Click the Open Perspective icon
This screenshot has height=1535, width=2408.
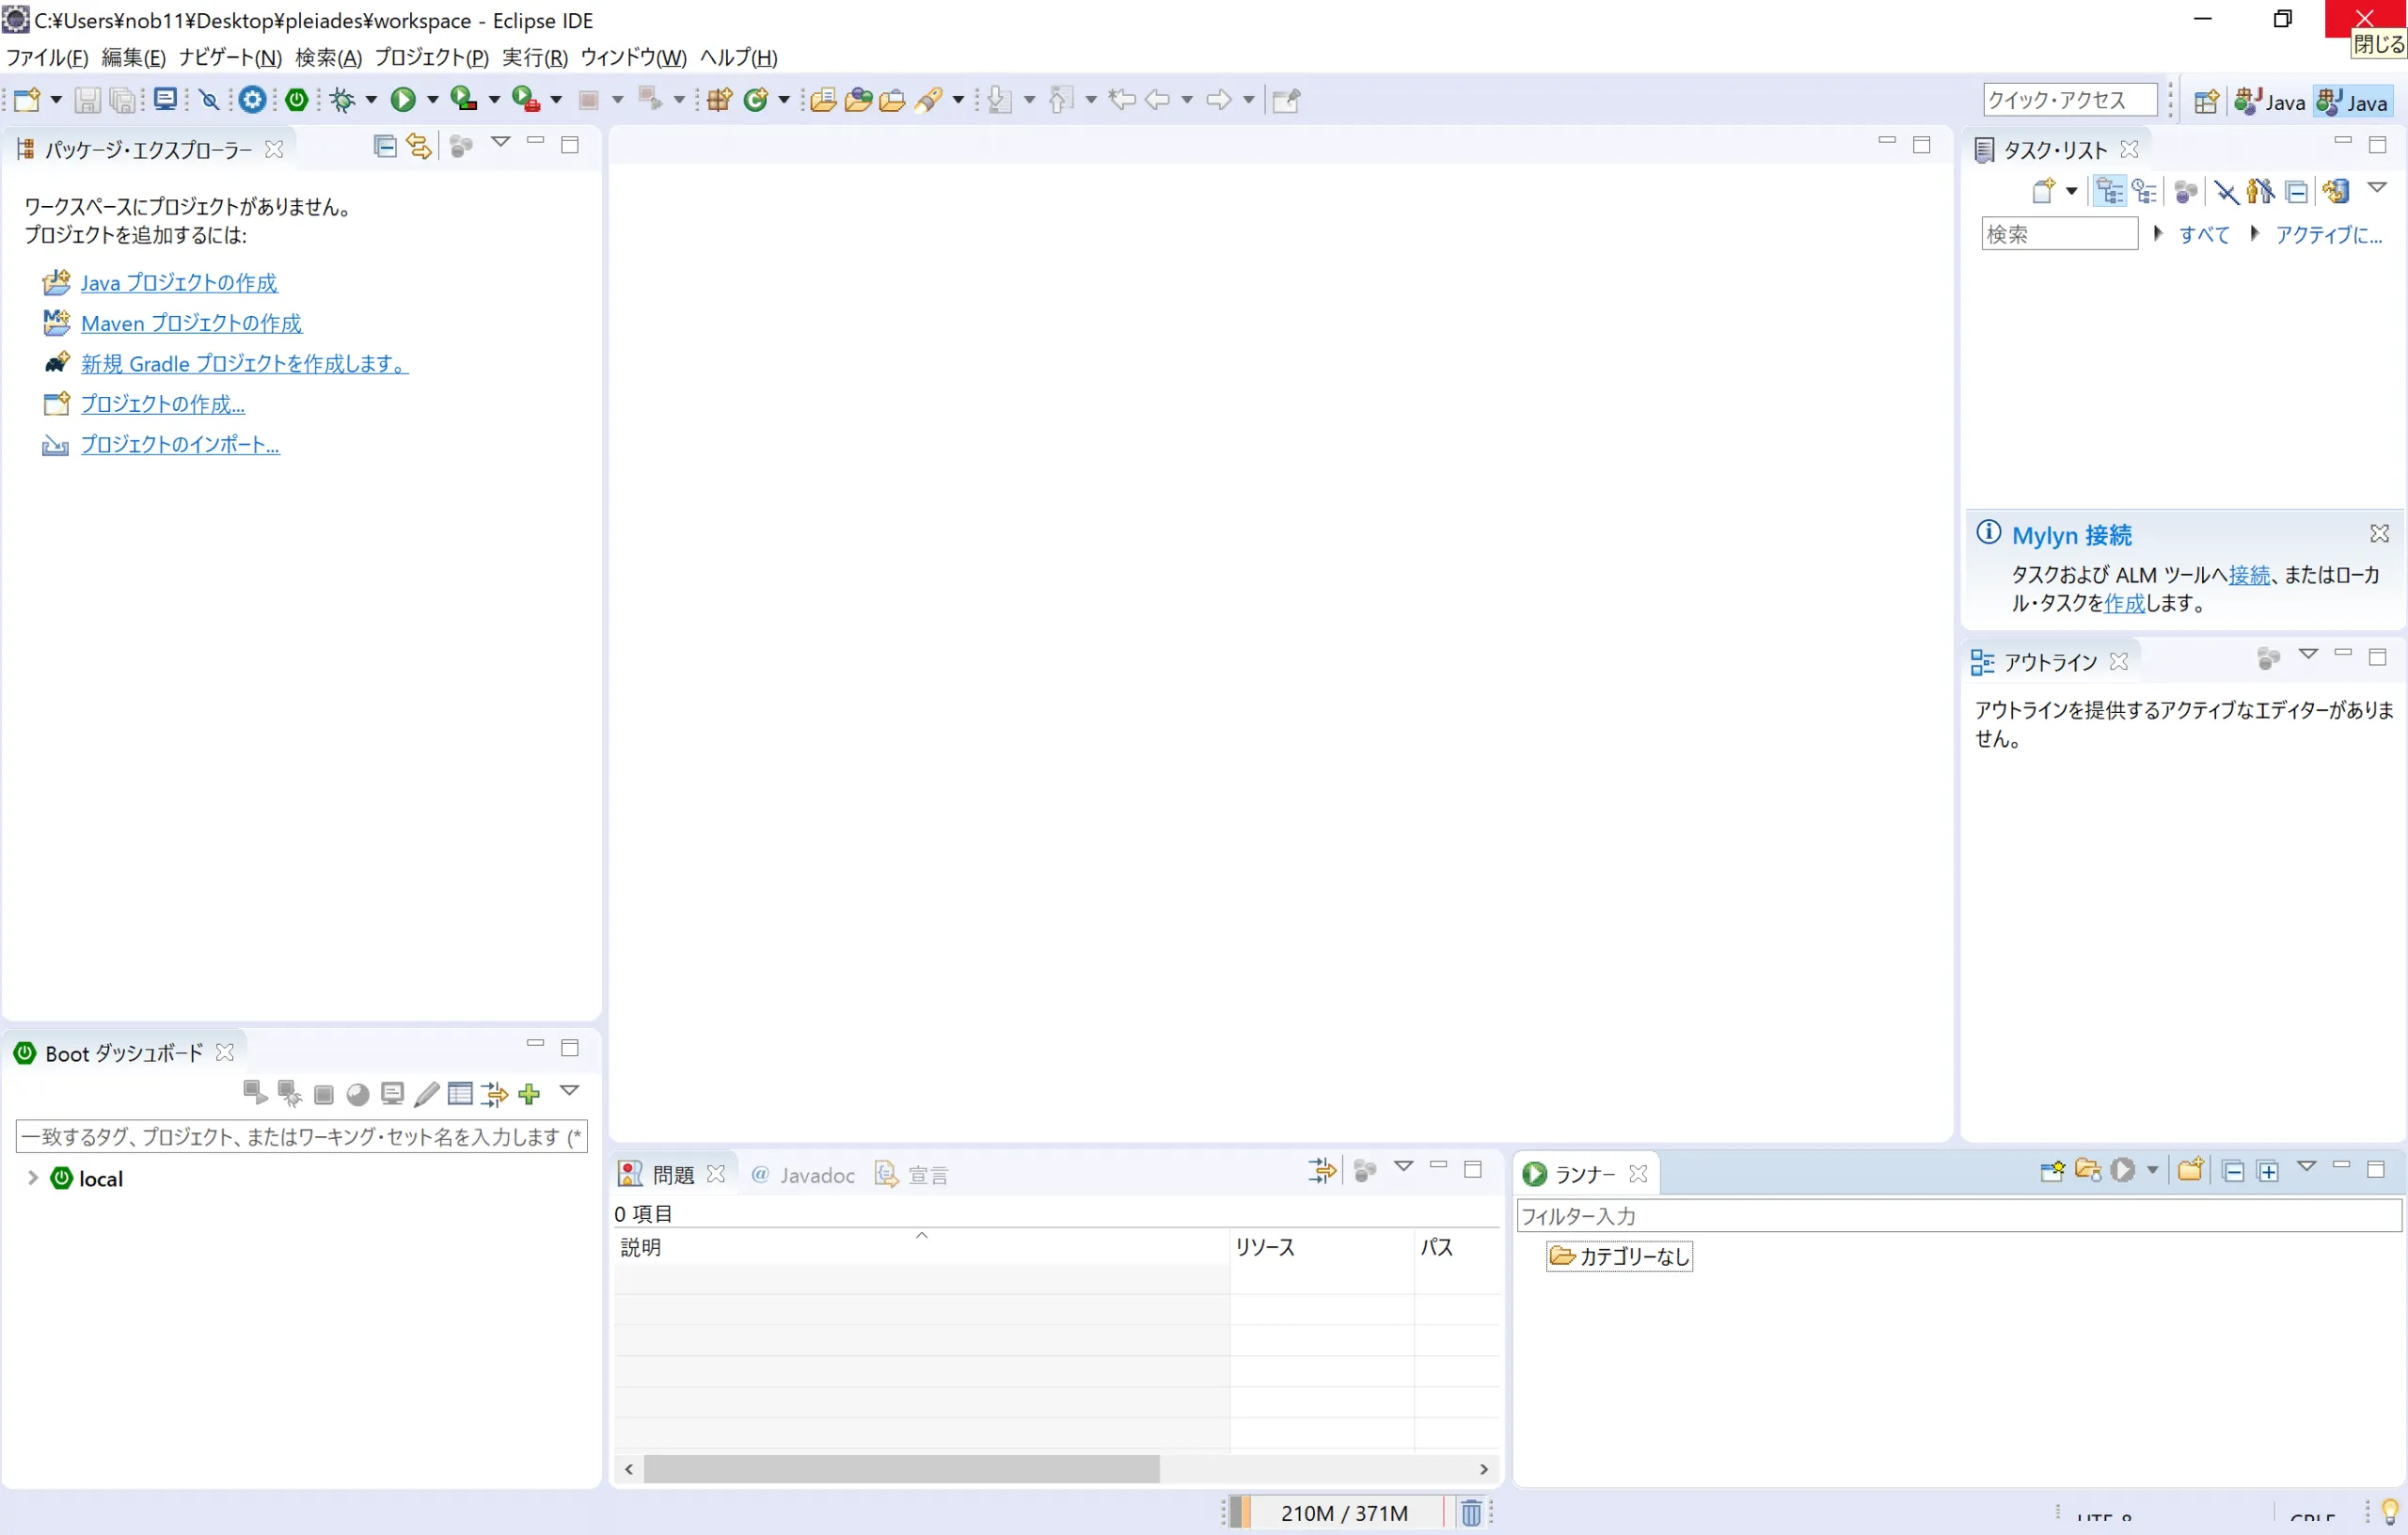pyautogui.click(x=2207, y=101)
